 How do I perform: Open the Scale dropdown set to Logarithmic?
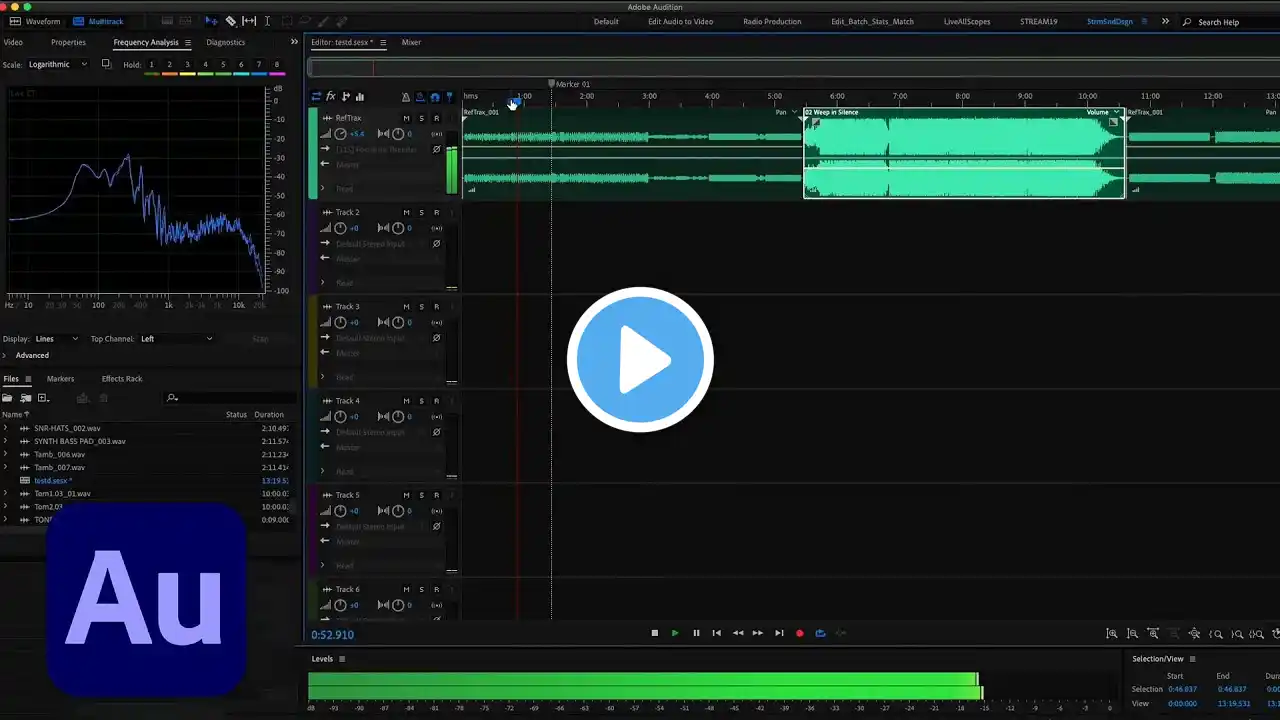58,65
